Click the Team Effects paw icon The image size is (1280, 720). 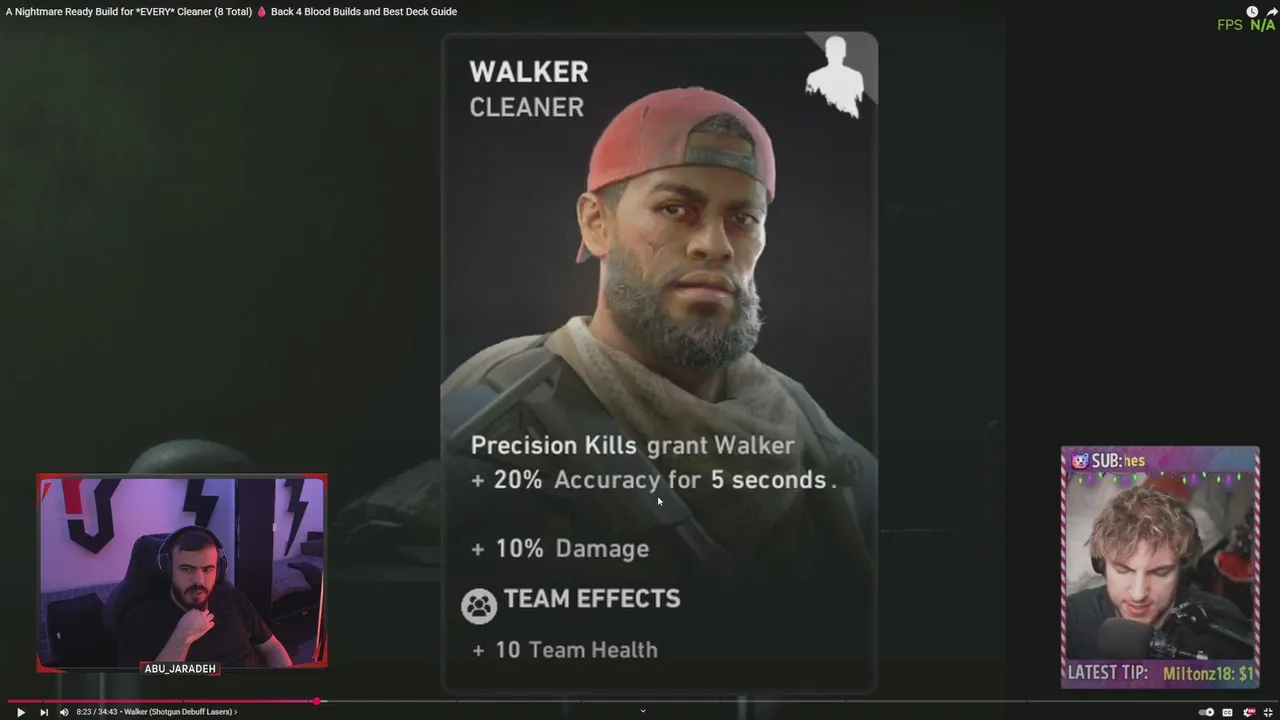pyautogui.click(x=479, y=606)
